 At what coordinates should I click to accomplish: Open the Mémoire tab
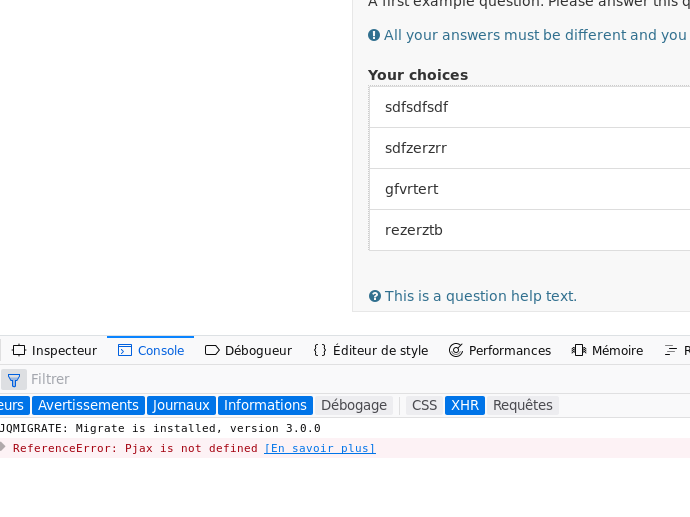point(607,351)
